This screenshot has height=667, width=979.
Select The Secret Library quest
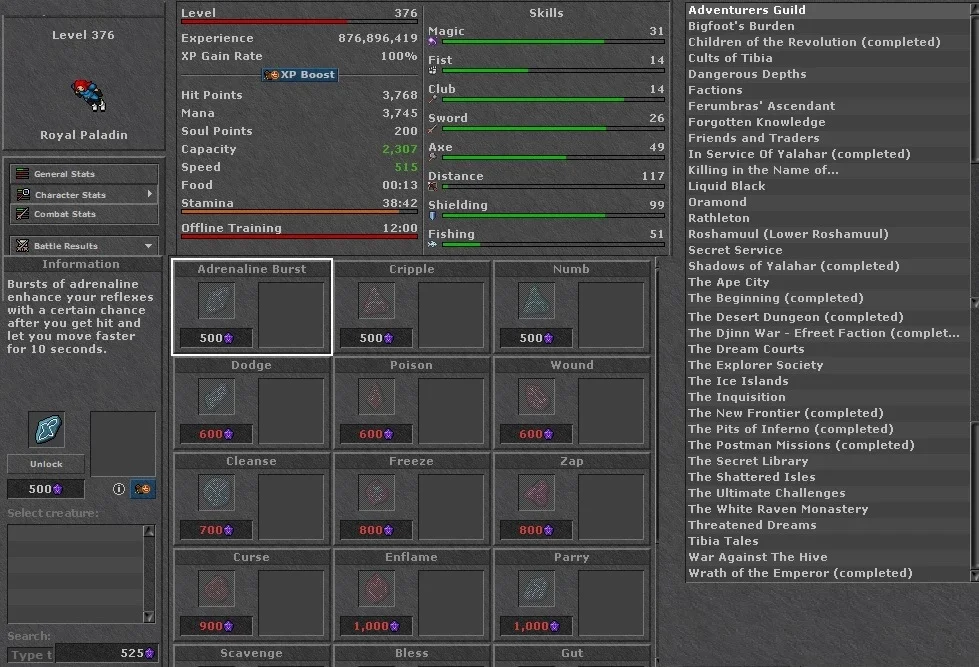click(x=828, y=462)
